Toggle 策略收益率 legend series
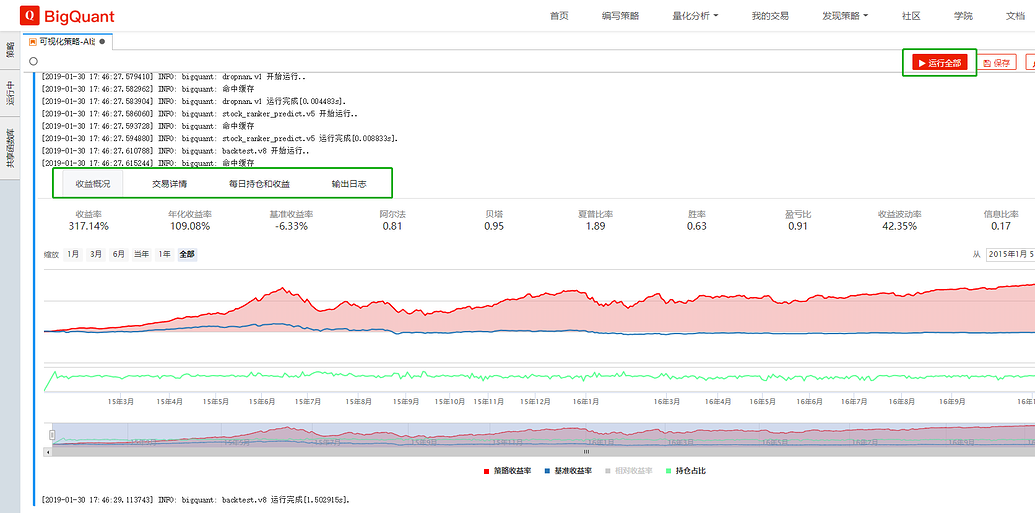Image resolution: width=1035 pixels, height=513 pixels. tap(508, 471)
